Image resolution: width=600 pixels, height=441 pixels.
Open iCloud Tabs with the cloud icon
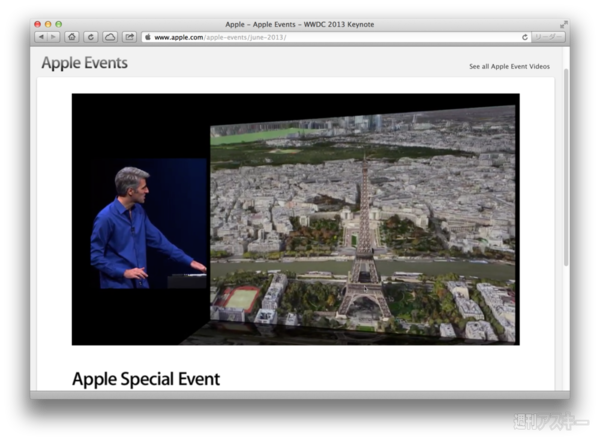click(x=110, y=37)
